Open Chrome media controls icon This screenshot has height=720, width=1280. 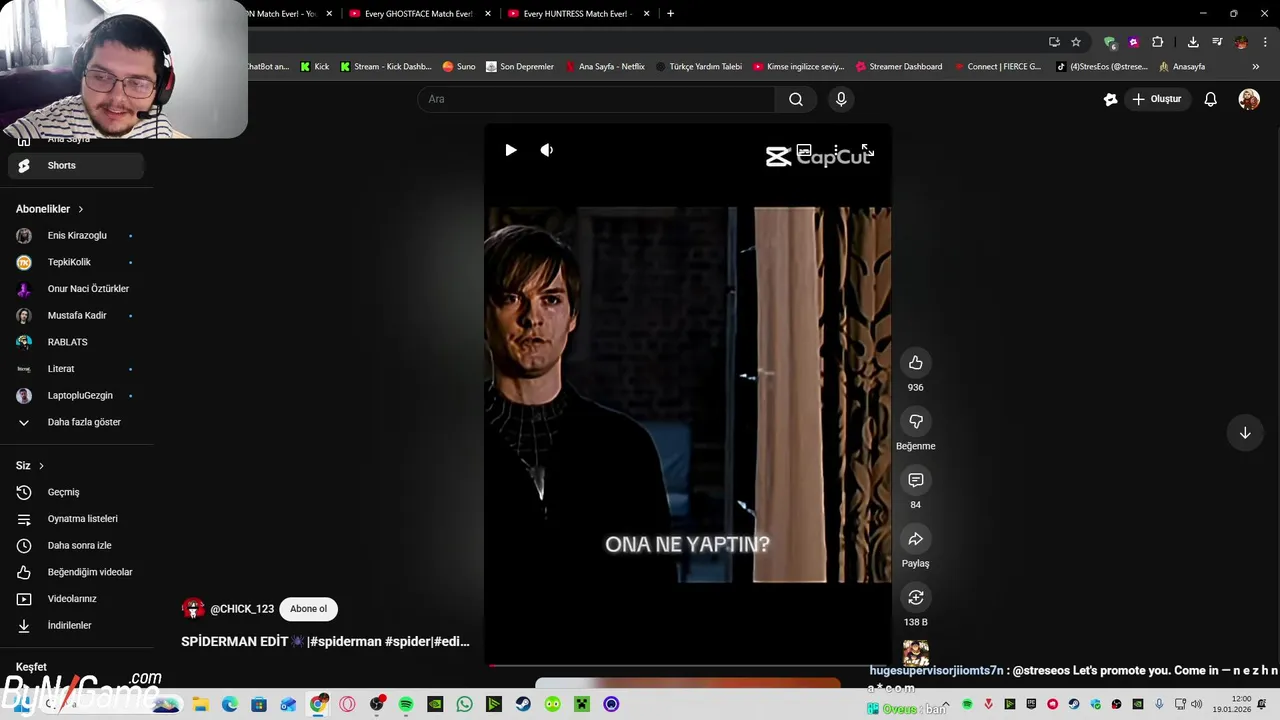1217,42
